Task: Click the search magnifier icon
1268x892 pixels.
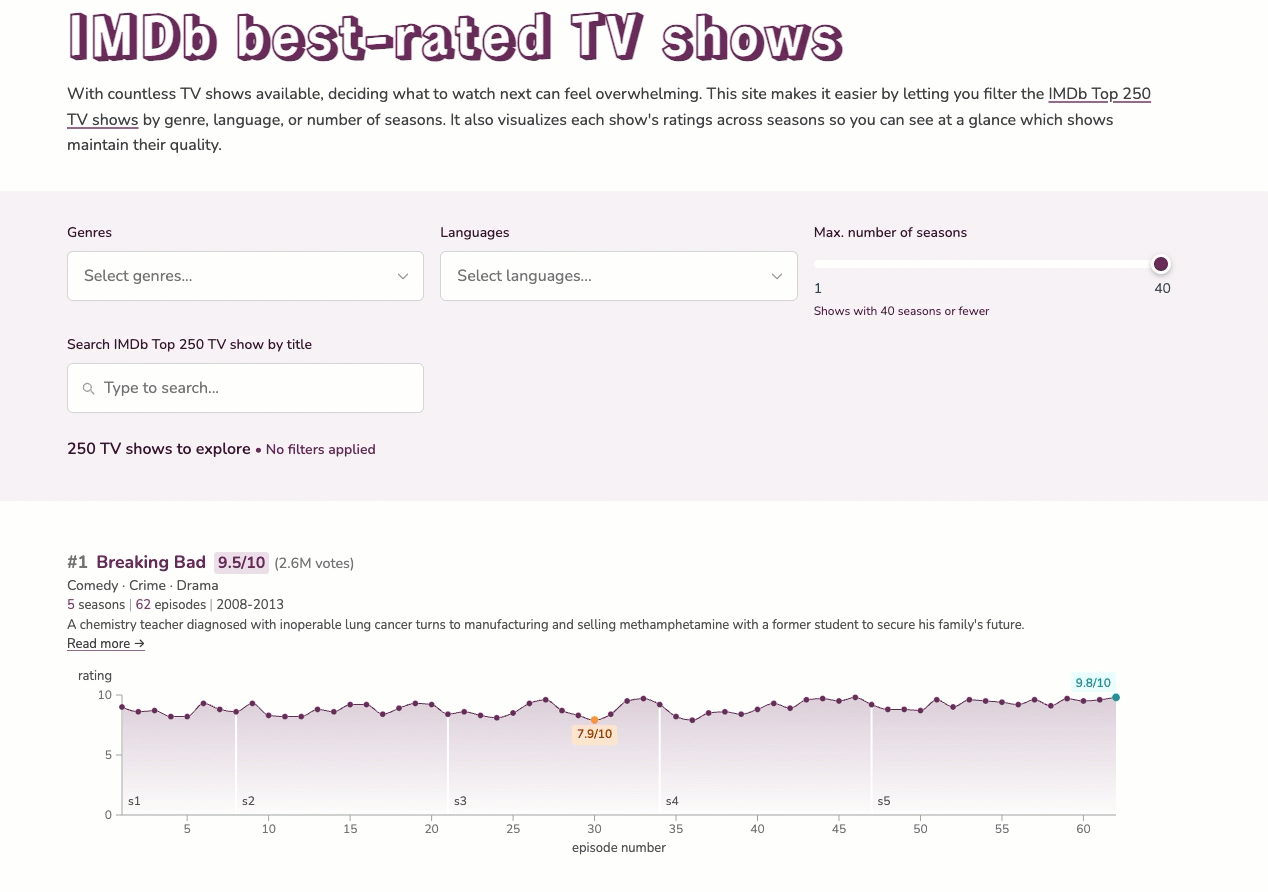Action: point(88,387)
